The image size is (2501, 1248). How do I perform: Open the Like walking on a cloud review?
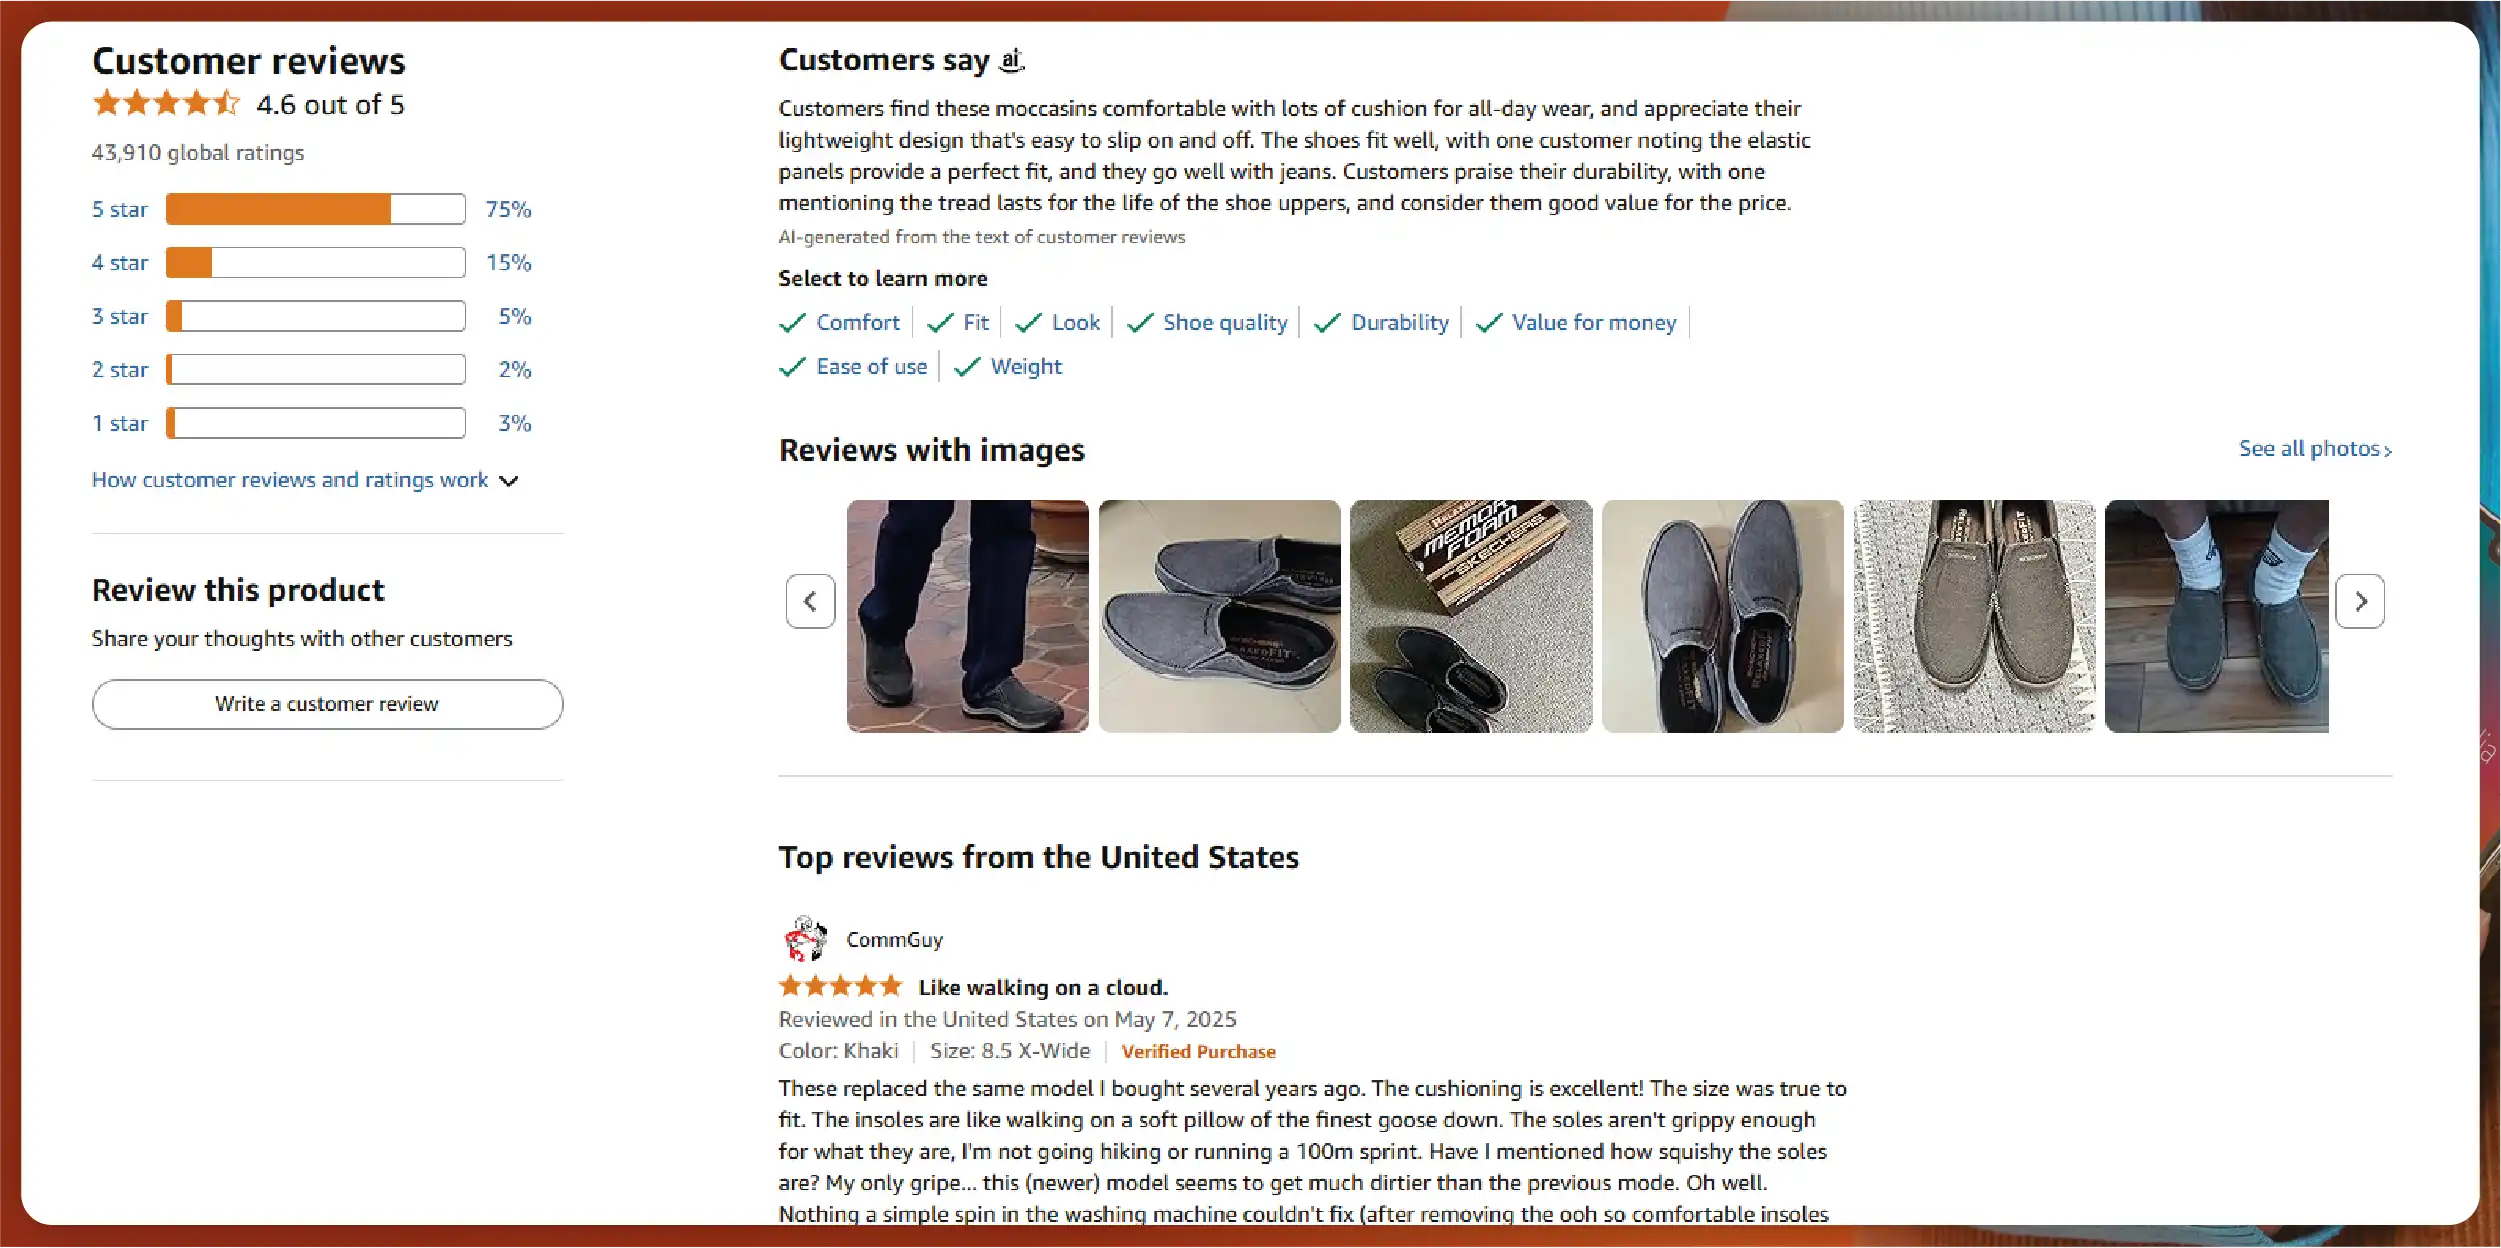point(1043,987)
